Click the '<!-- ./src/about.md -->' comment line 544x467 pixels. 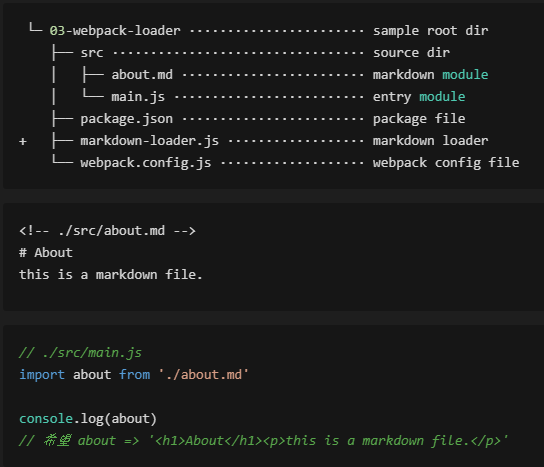point(108,231)
